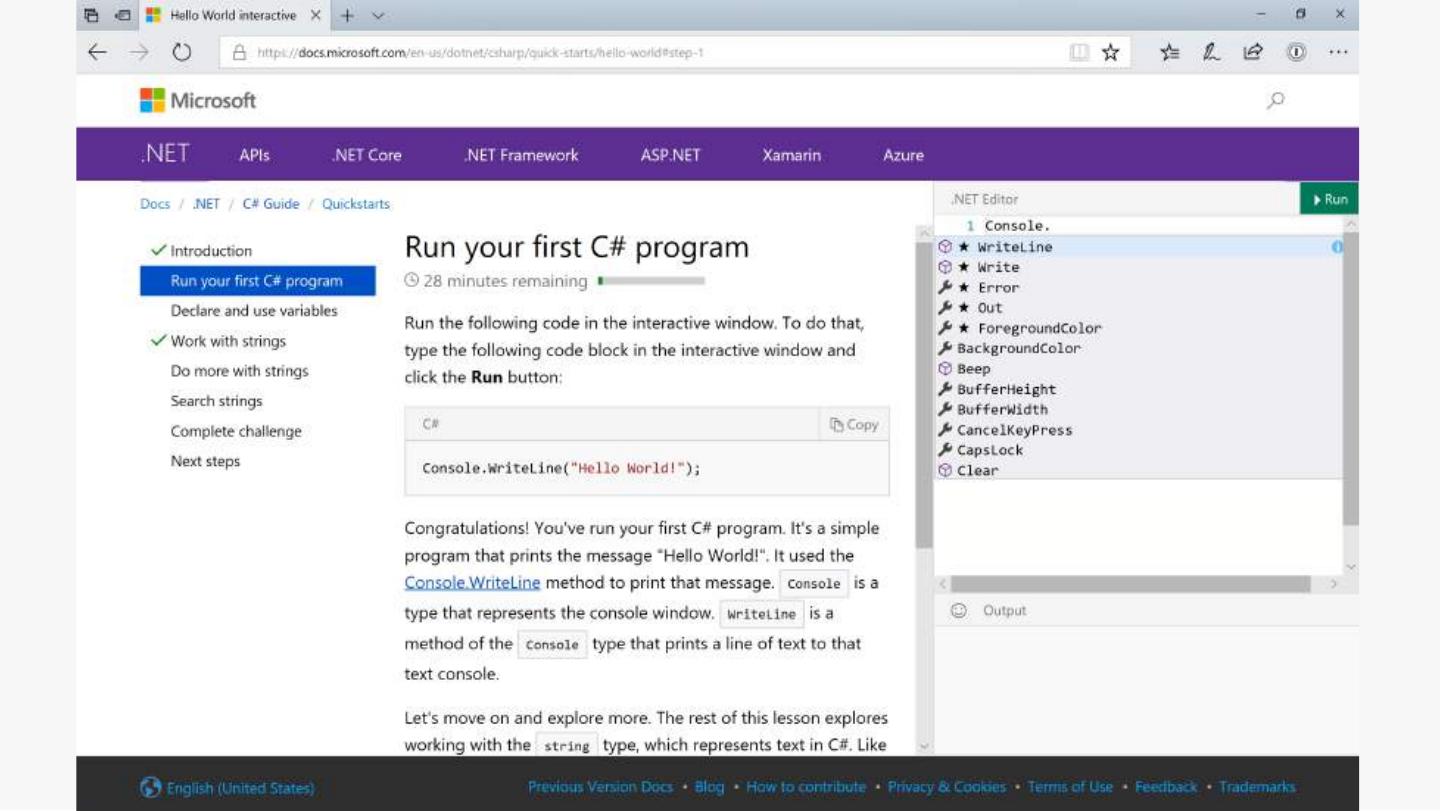Follow the Console.WriteLine link in the article
Screen dimensions: 1441x811
click(472, 582)
